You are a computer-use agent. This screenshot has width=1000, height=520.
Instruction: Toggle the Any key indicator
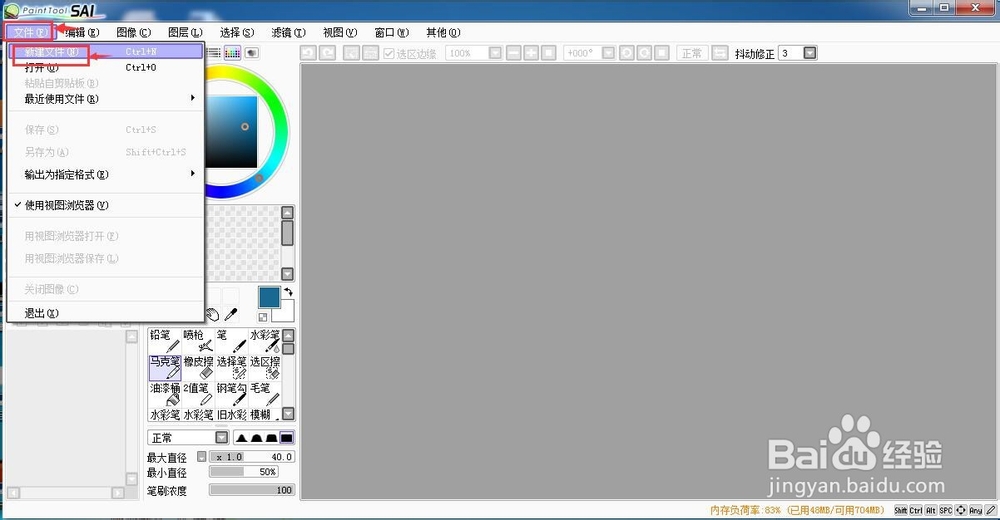(x=976, y=510)
